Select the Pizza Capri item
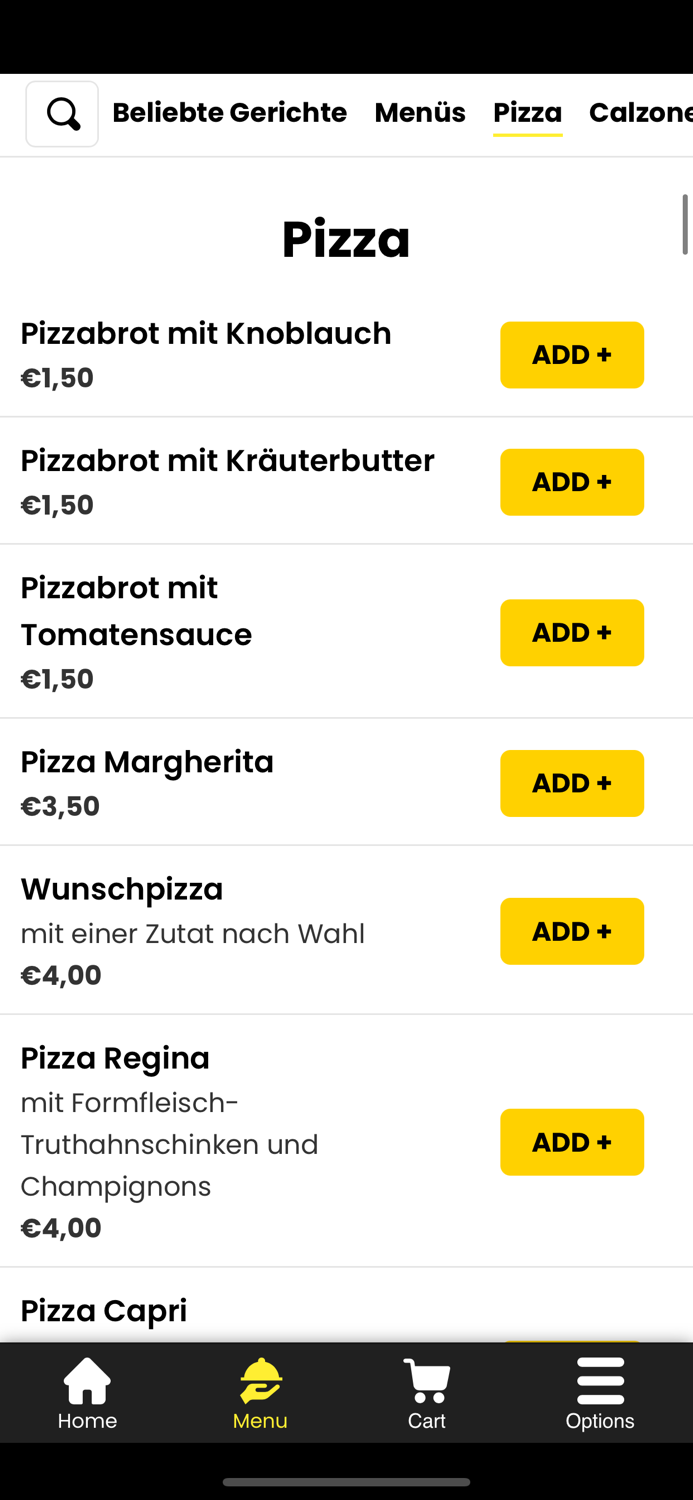Viewport: 693px width, 1500px height. tap(103, 1309)
